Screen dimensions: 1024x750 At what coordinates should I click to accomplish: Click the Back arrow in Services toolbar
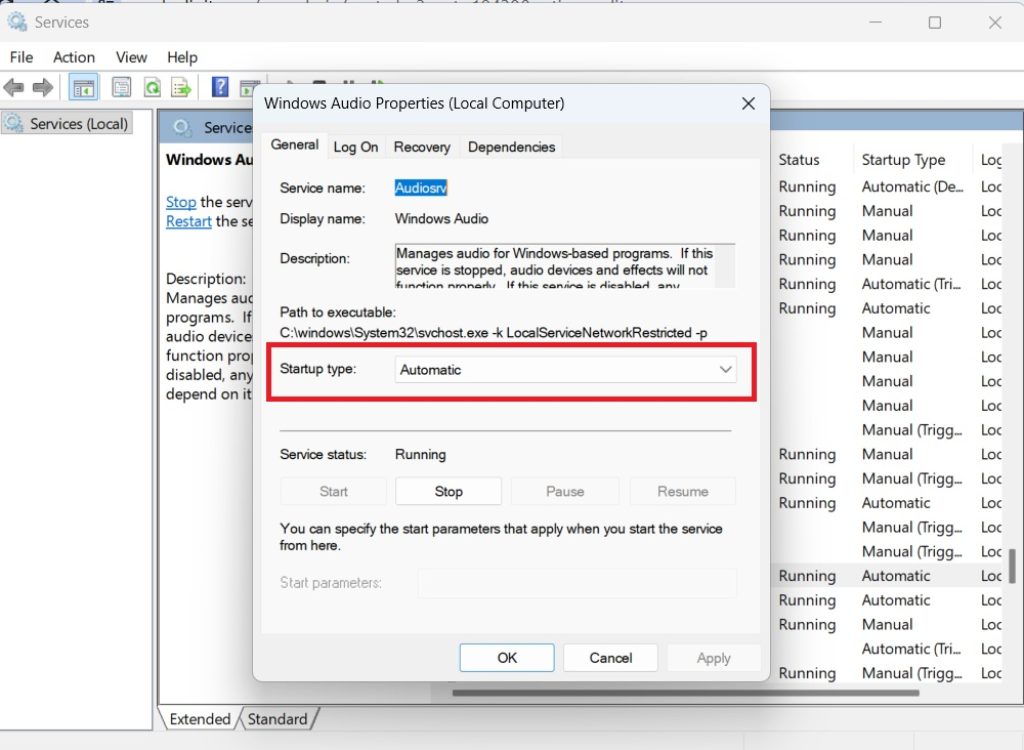coord(14,87)
